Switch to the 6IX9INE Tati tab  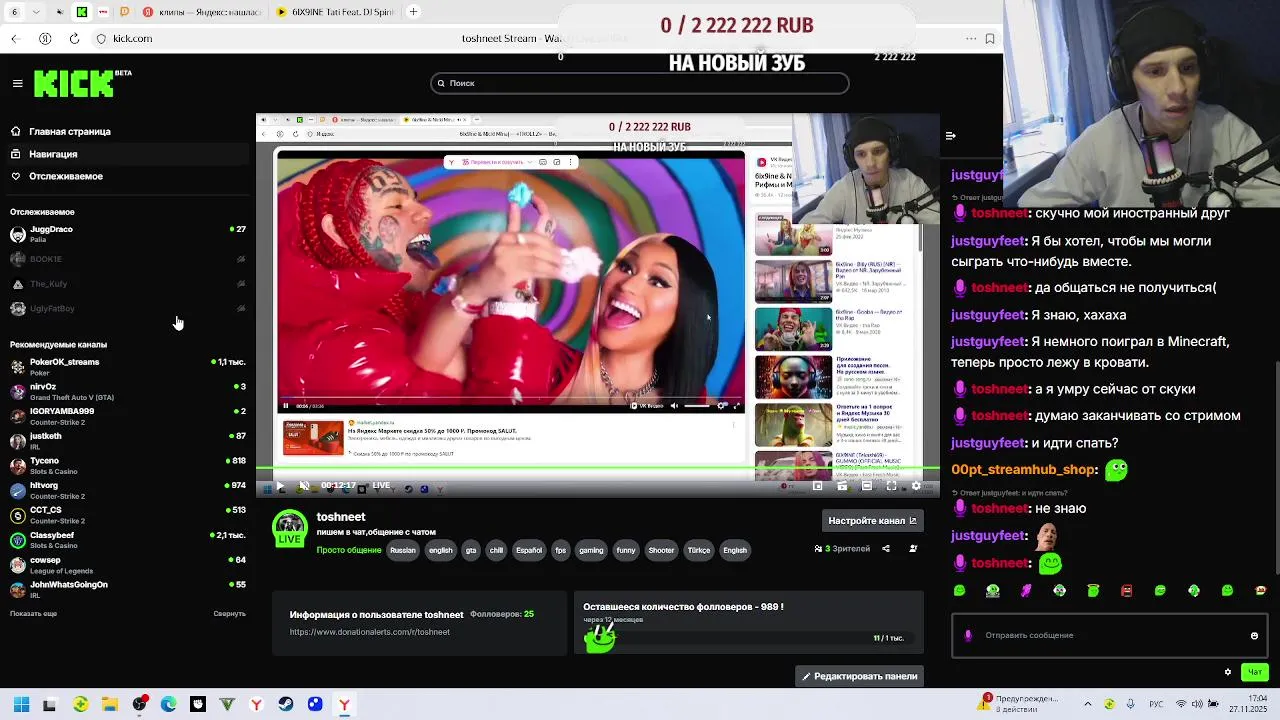point(337,12)
